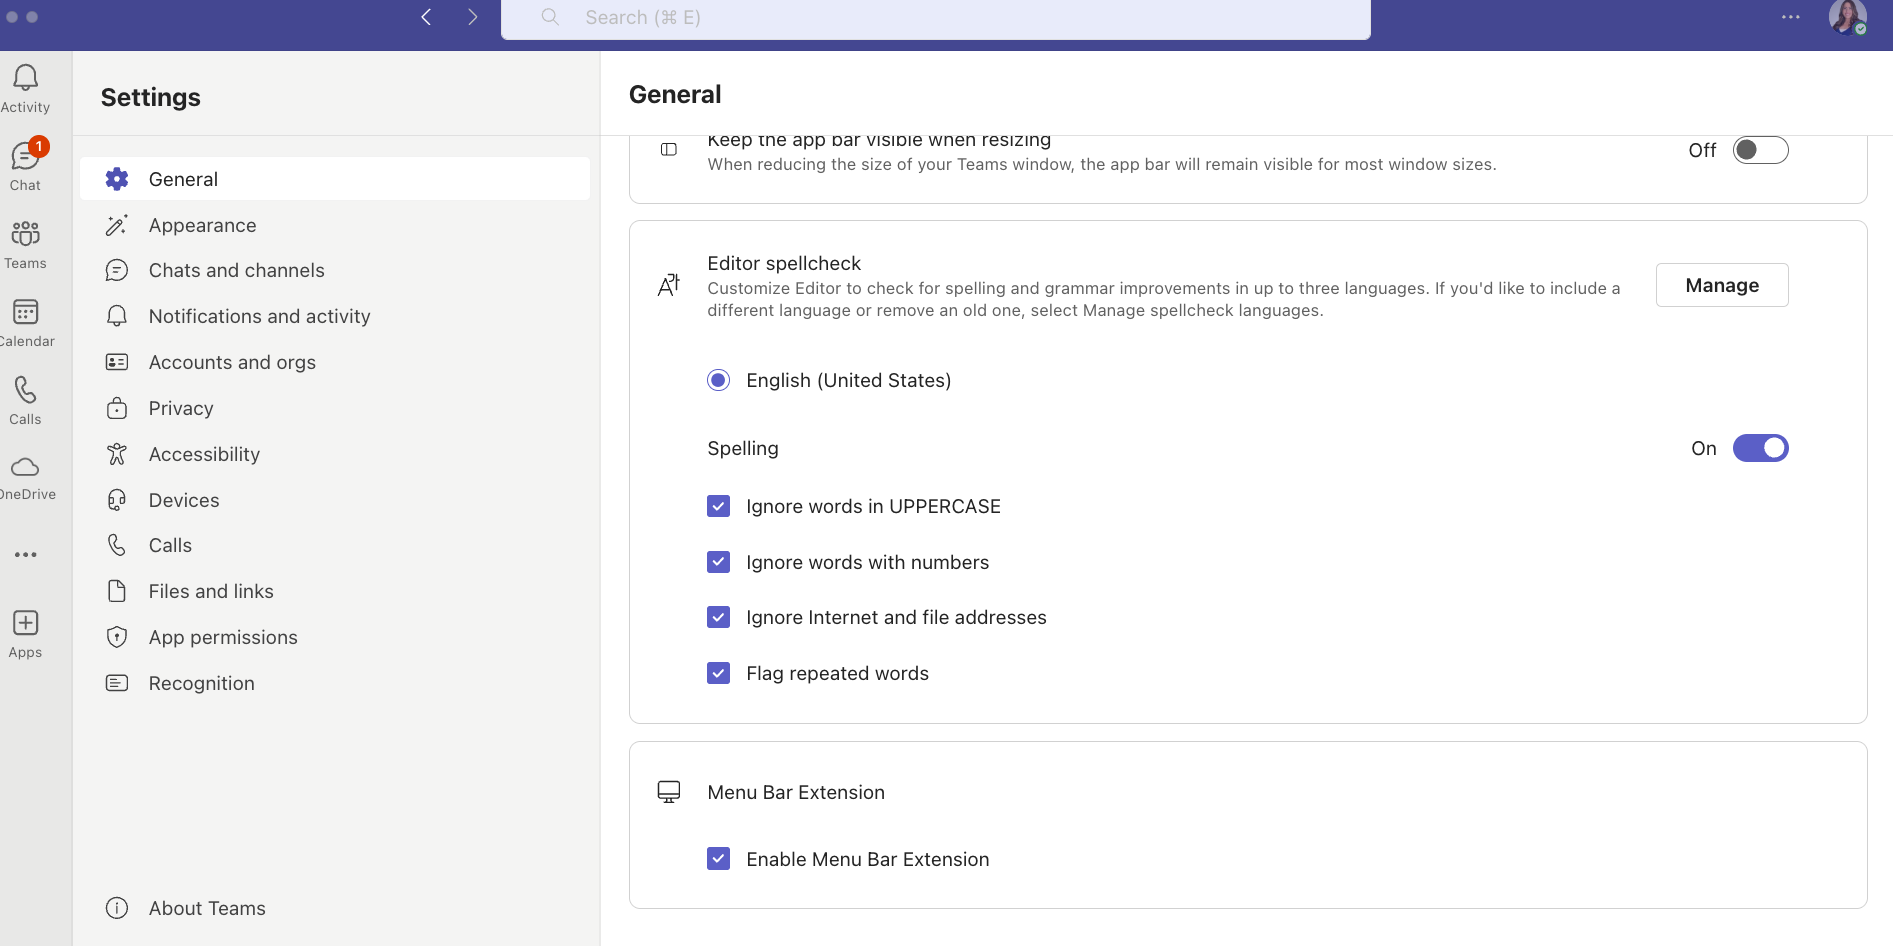
Task: Open the About Teams link
Action: (207, 908)
